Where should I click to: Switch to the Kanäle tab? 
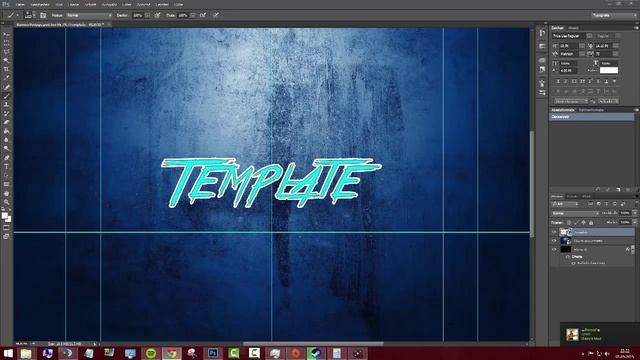point(572,196)
